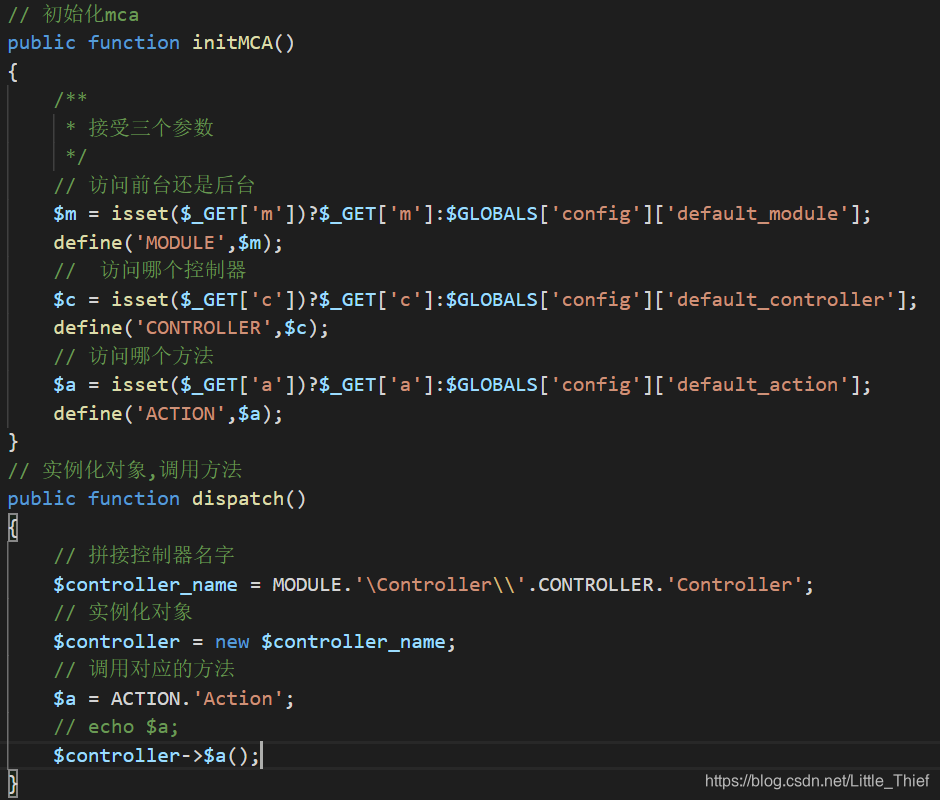Click the comment '// 调用对应的方法'
This screenshot has width=940, height=800.
coord(144,669)
